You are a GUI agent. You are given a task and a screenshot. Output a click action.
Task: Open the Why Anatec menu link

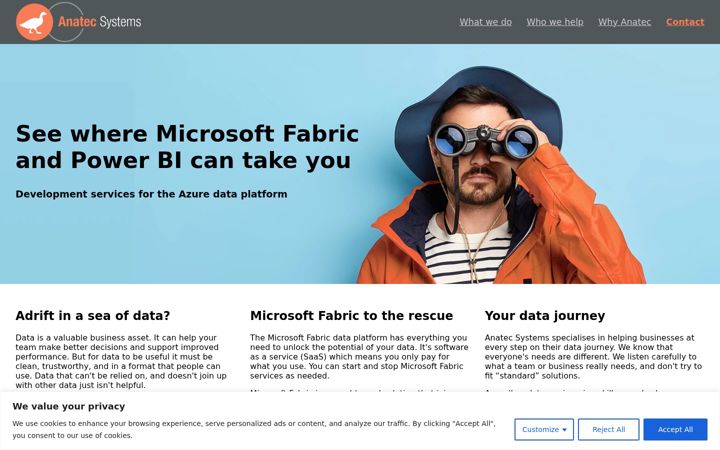pyautogui.click(x=624, y=22)
